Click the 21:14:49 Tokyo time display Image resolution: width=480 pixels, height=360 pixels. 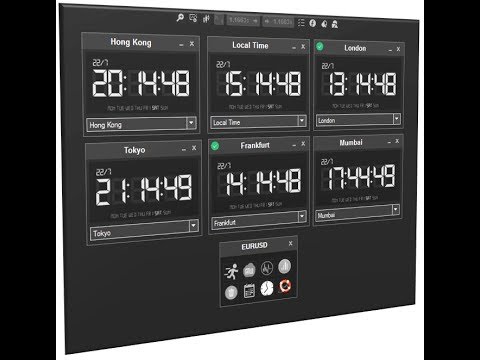(144, 189)
